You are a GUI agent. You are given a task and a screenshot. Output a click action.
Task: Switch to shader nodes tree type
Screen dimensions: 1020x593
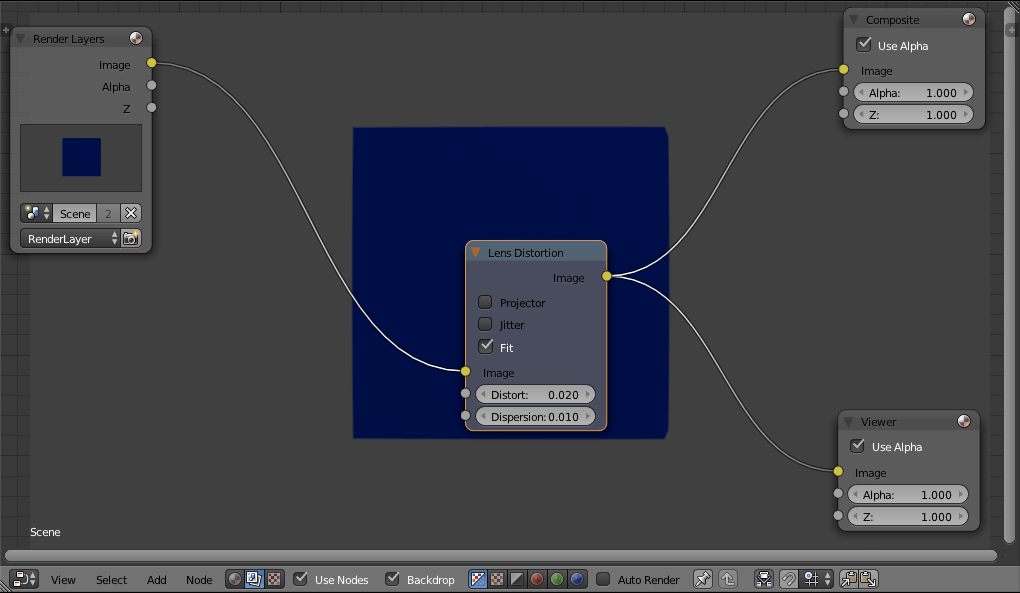(235, 579)
